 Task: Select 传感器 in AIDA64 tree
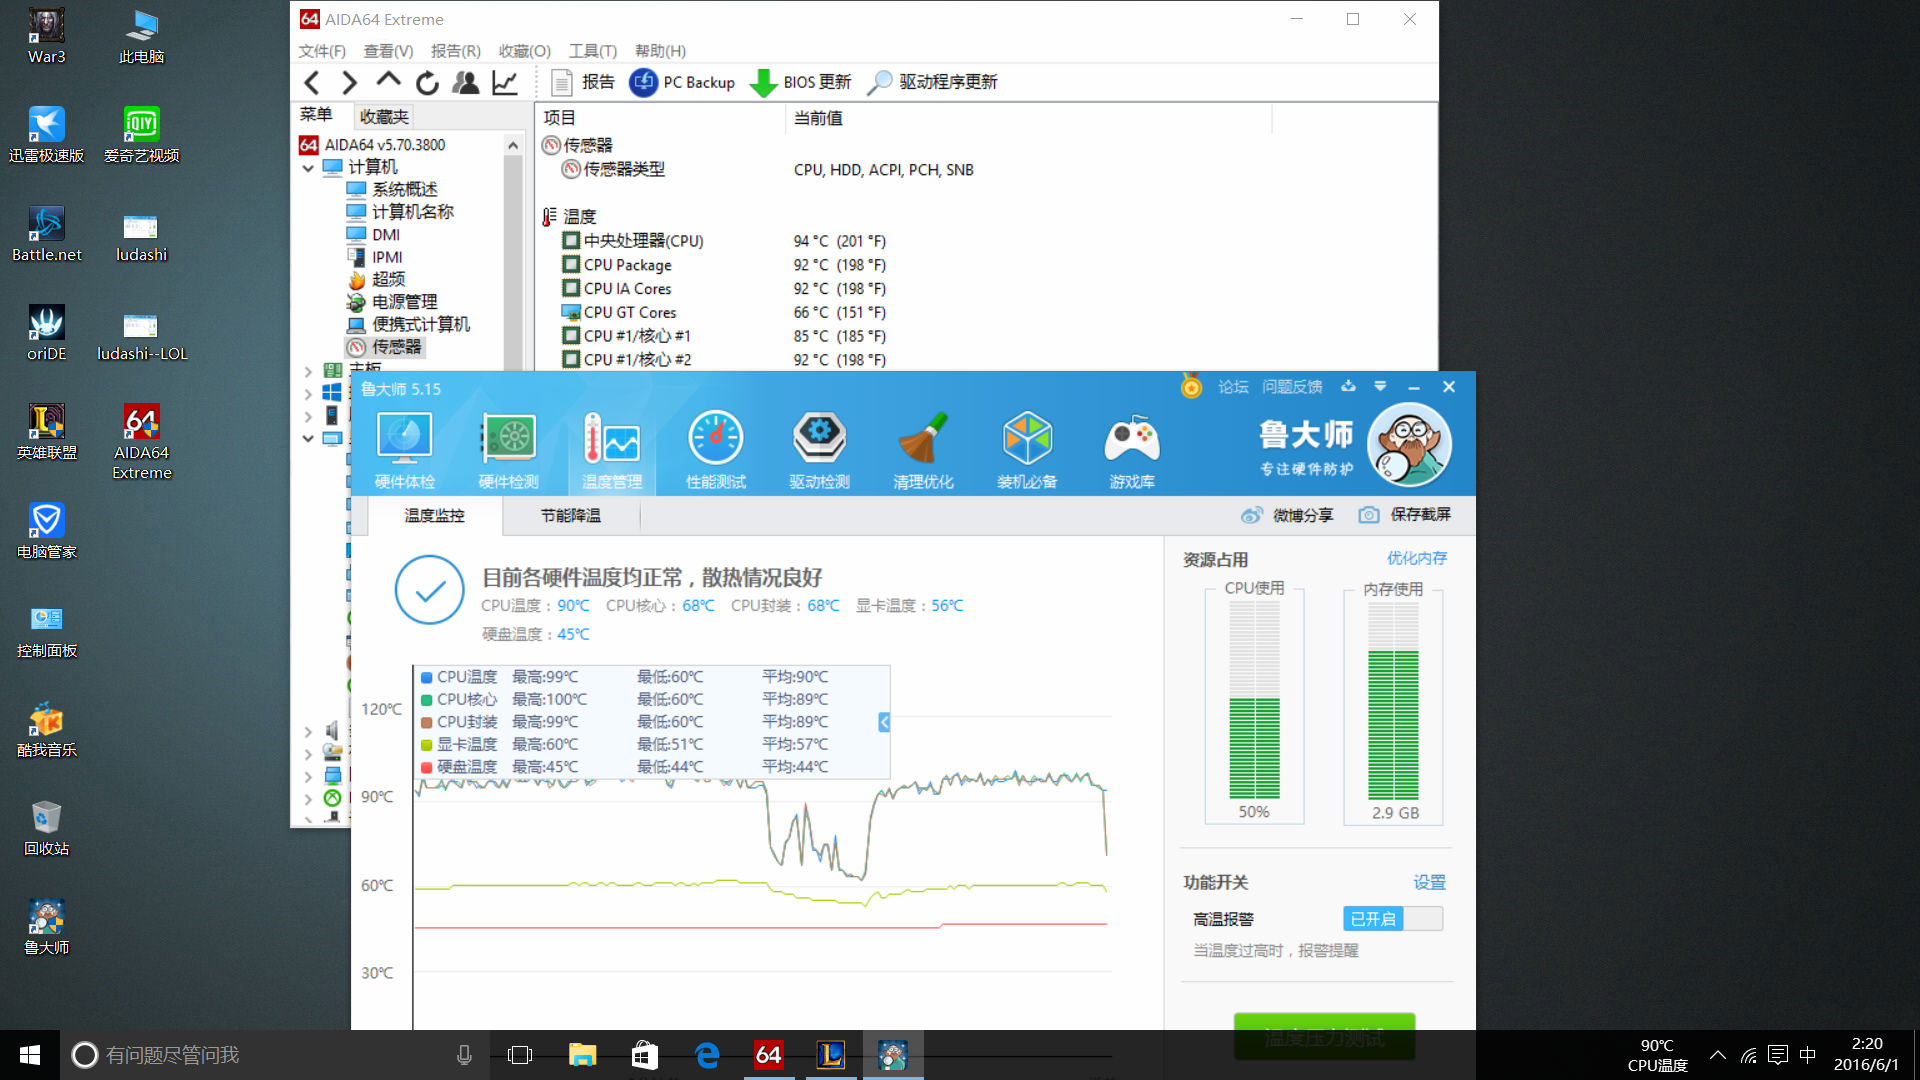click(385, 347)
